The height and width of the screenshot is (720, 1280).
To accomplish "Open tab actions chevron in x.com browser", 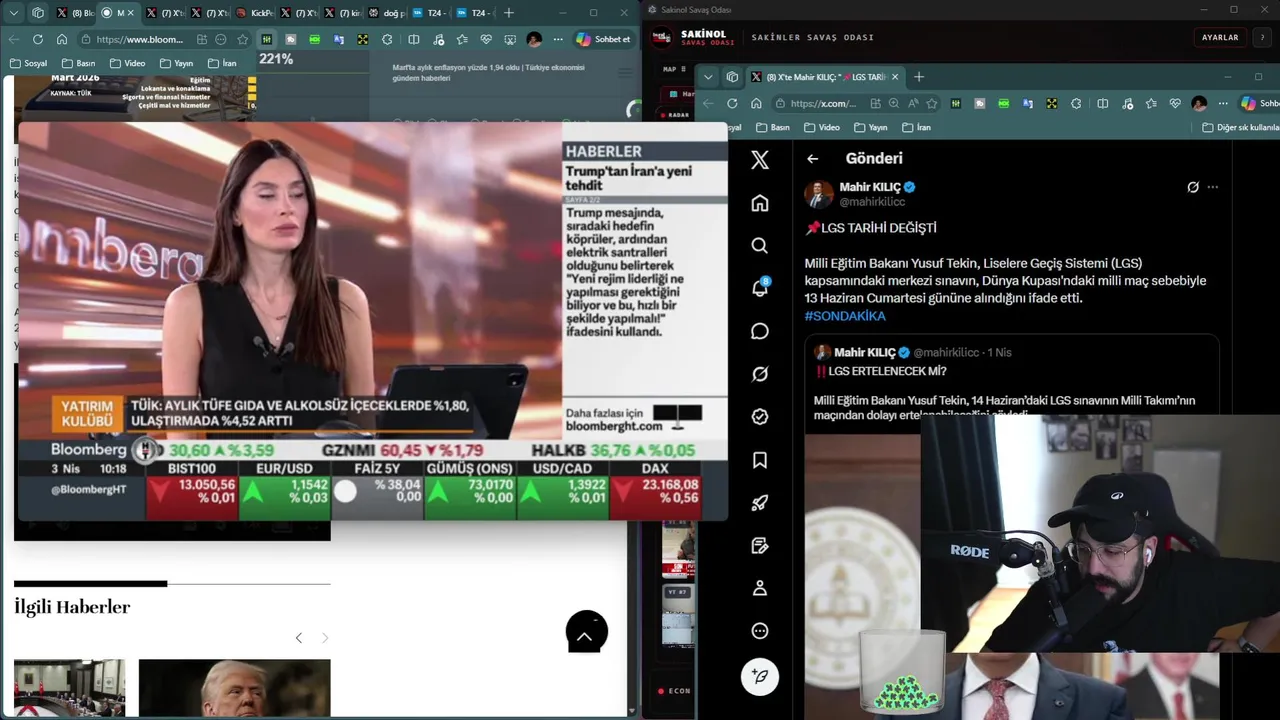I will pos(708,77).
